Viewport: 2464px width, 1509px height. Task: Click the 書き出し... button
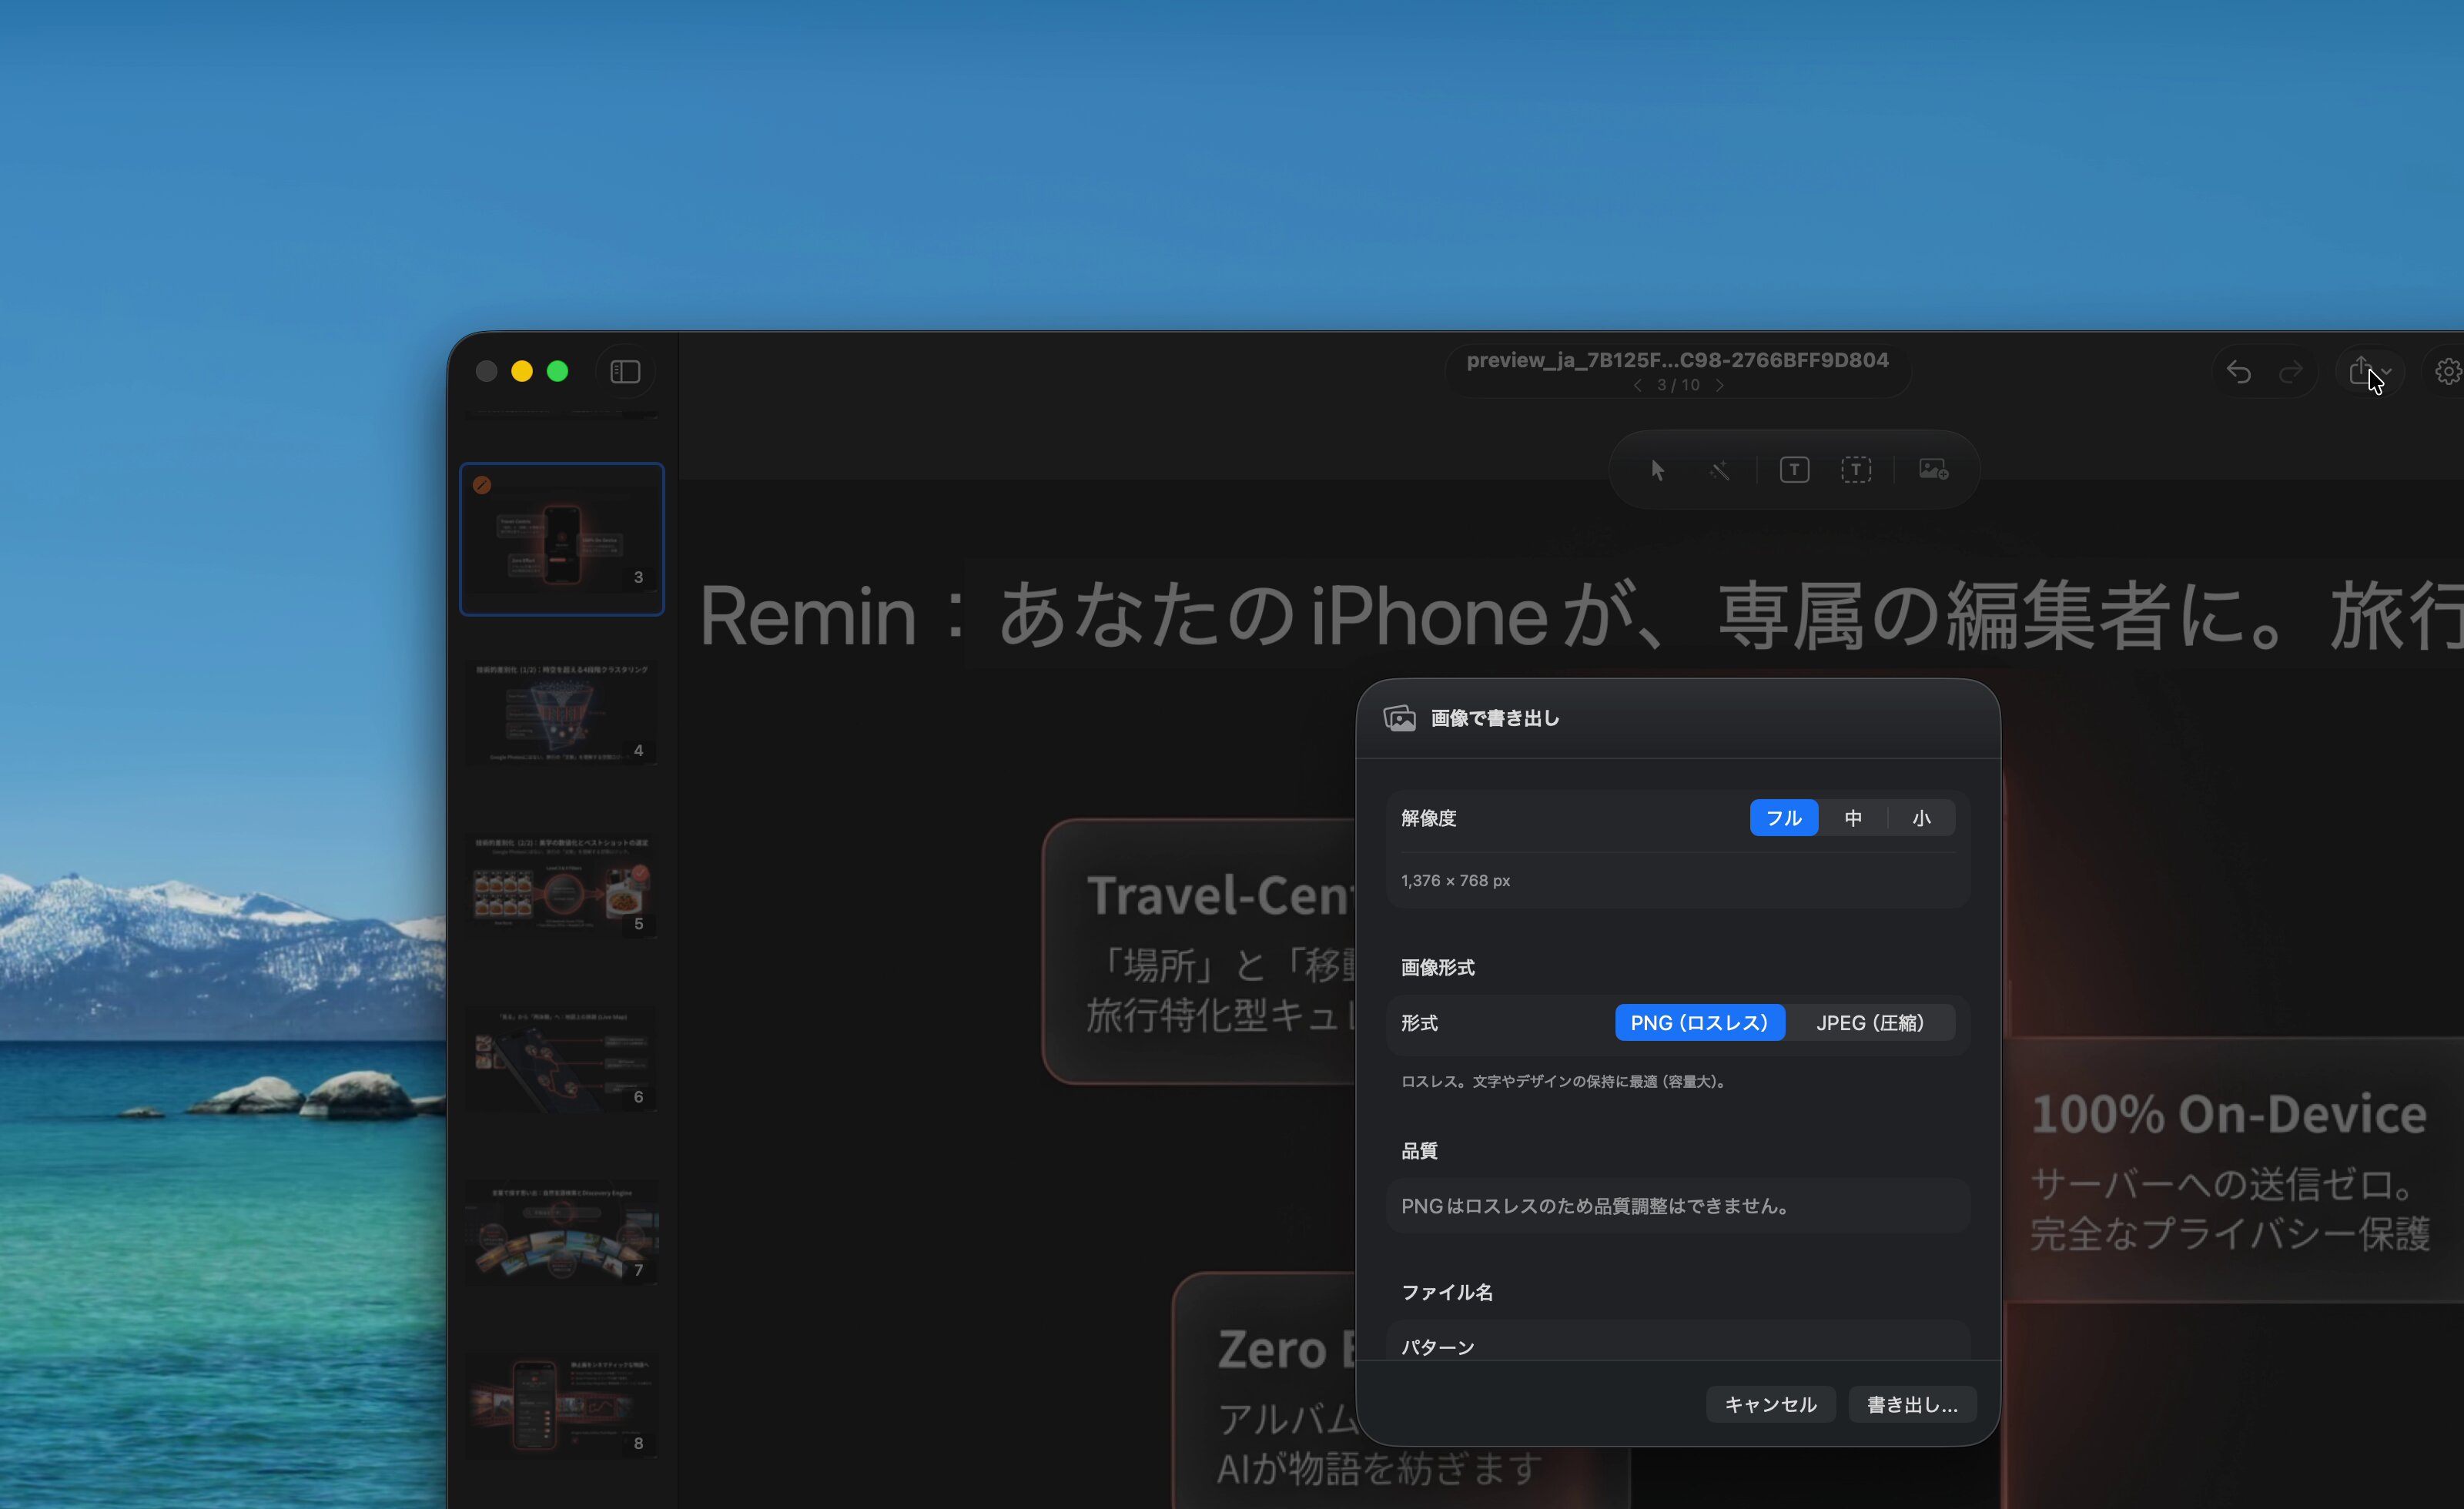[x=1912, y=1405]
